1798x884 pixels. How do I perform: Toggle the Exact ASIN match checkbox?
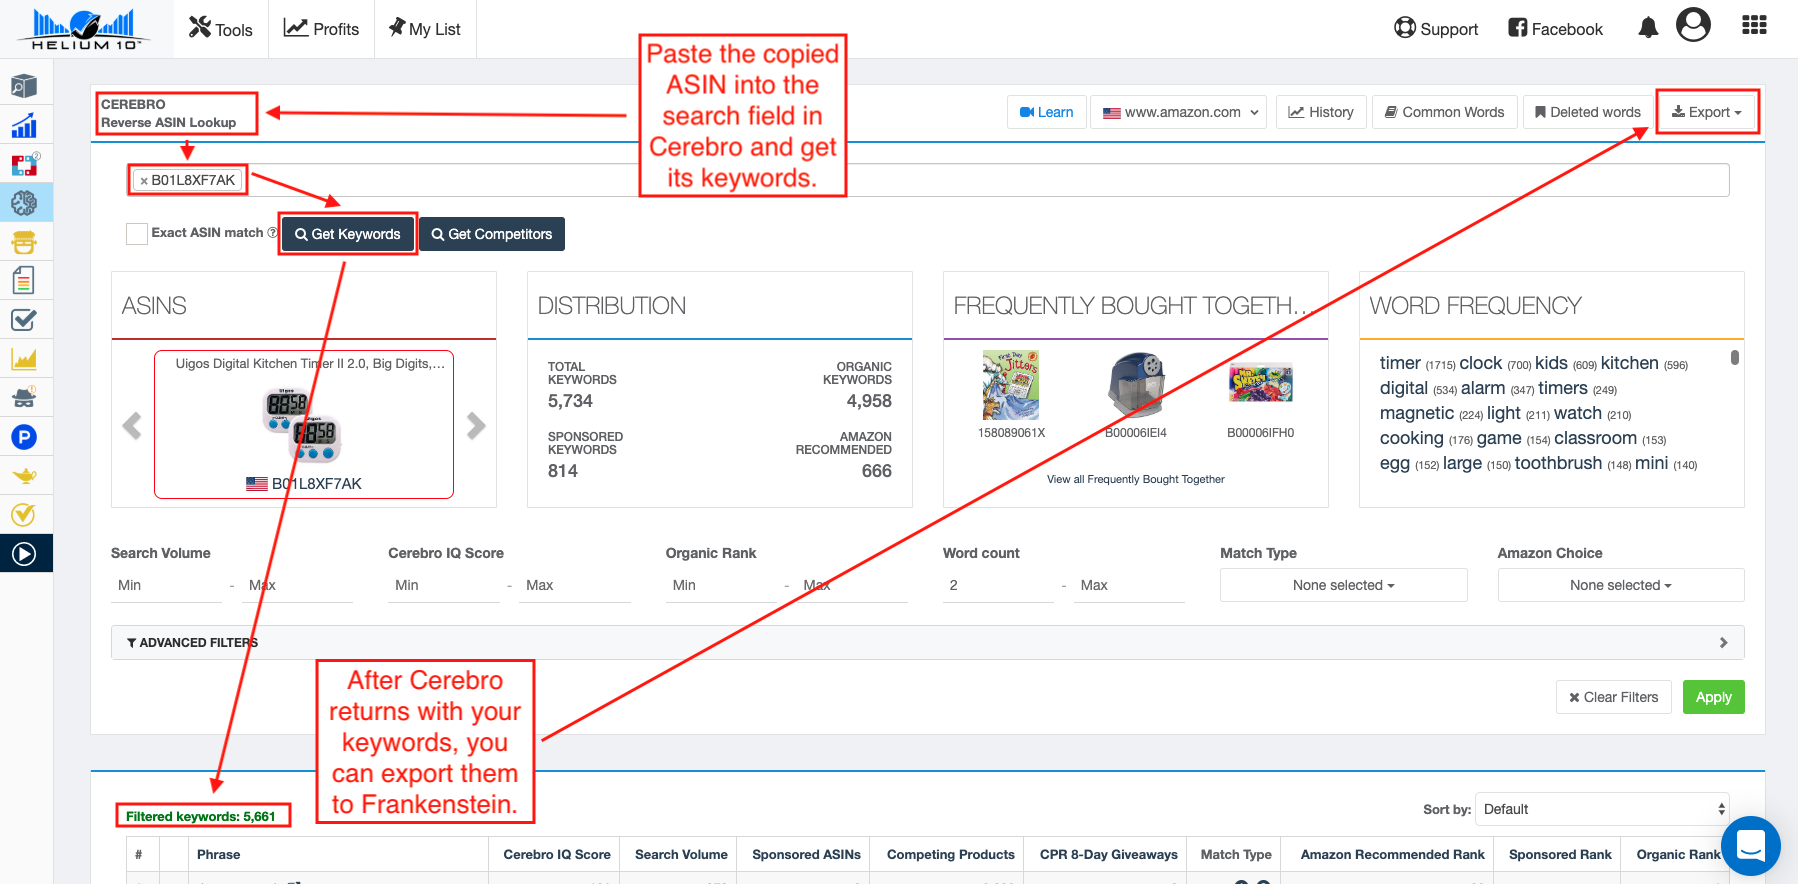(x=137, y=234)
